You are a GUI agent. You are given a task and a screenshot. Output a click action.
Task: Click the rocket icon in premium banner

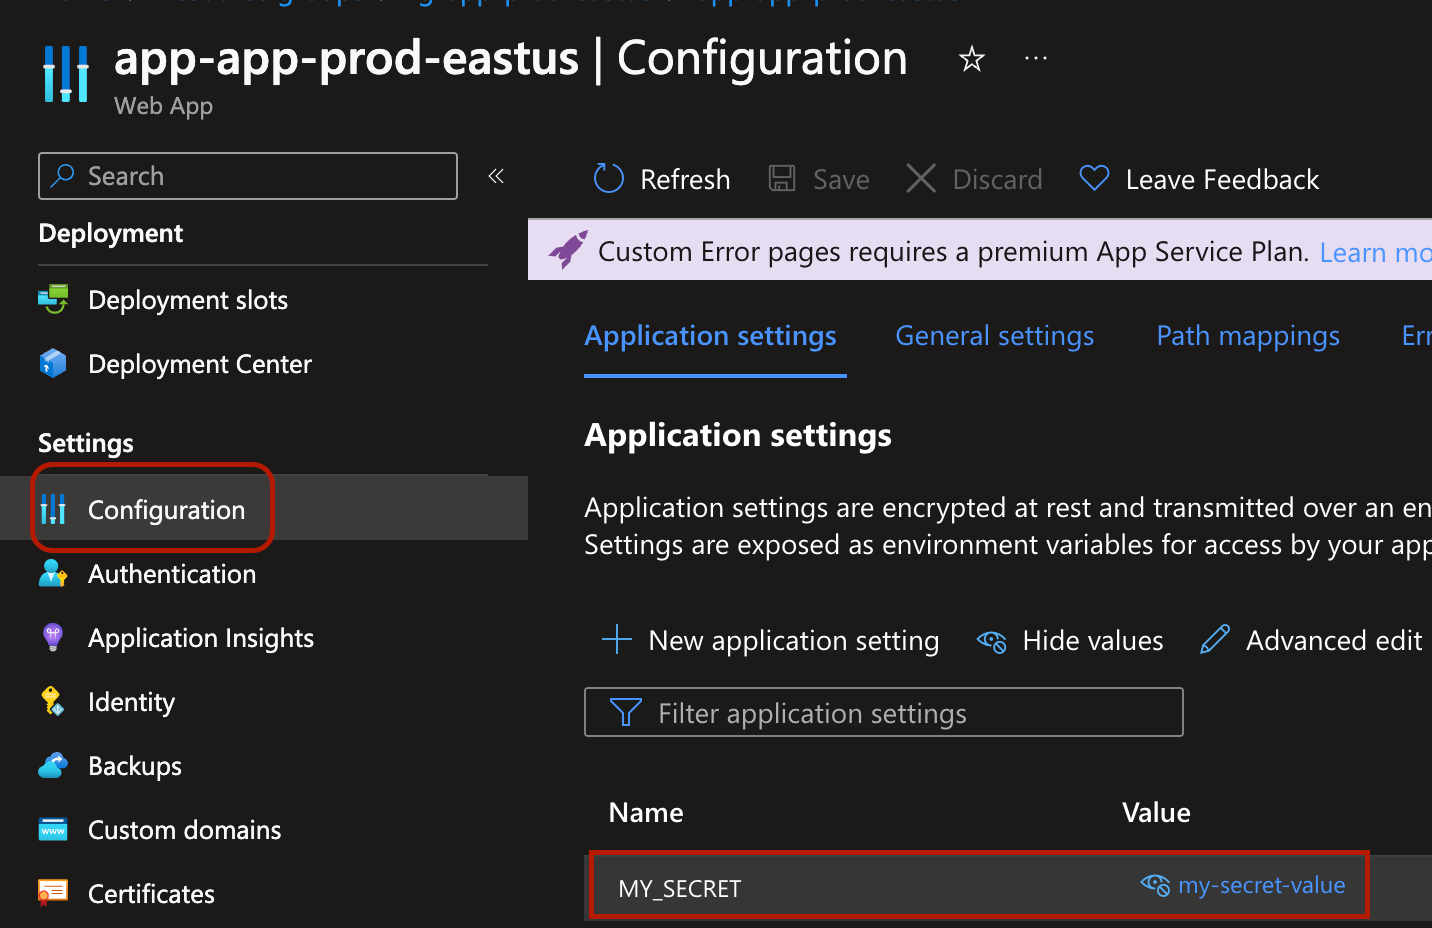tap(568, 250)
